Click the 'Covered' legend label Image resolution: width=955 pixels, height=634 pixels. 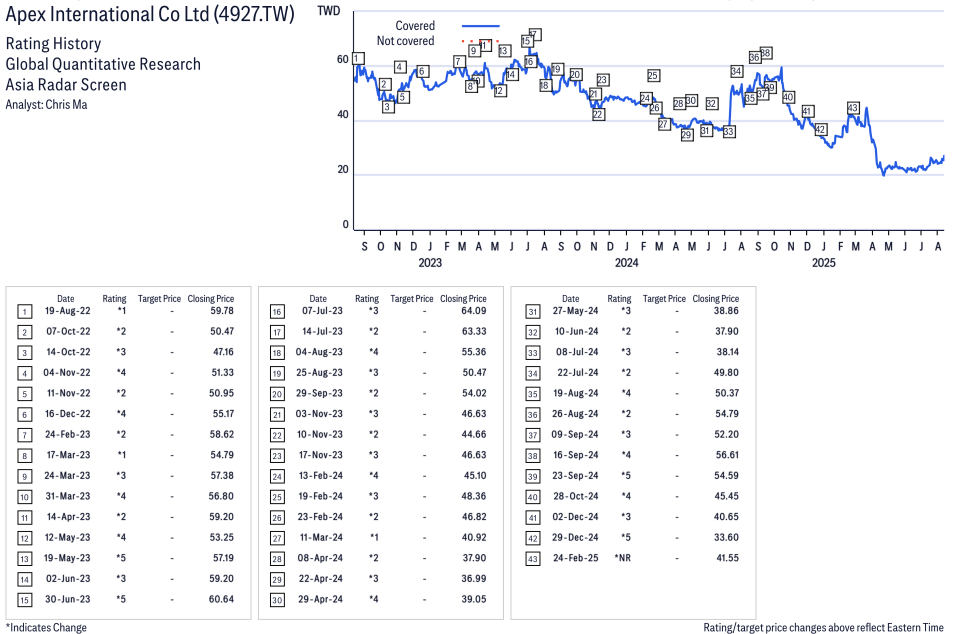(415, 26)
